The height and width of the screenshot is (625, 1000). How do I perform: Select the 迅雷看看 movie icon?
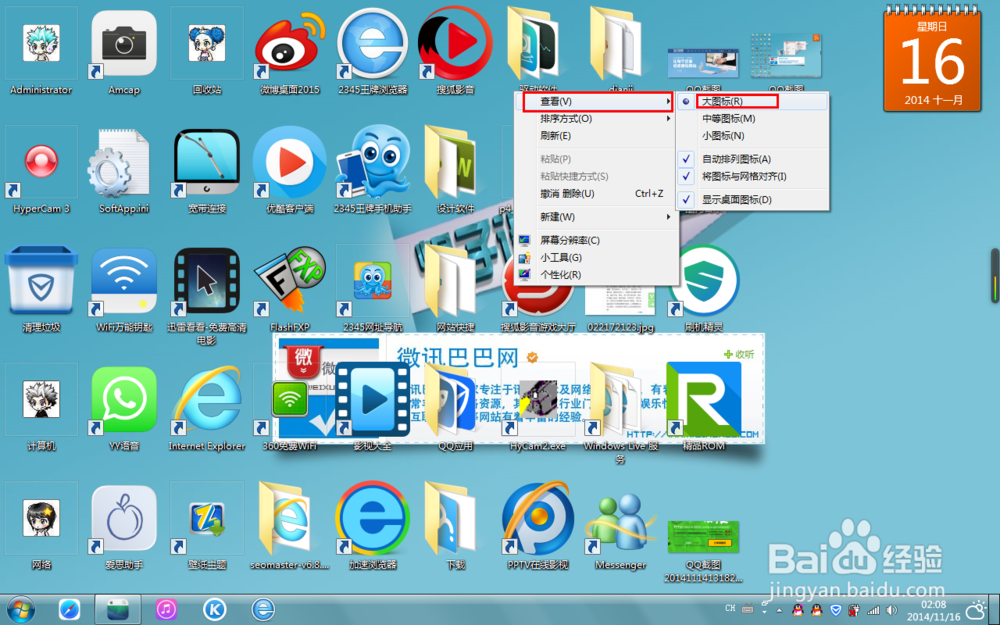(x=207, y=295)
